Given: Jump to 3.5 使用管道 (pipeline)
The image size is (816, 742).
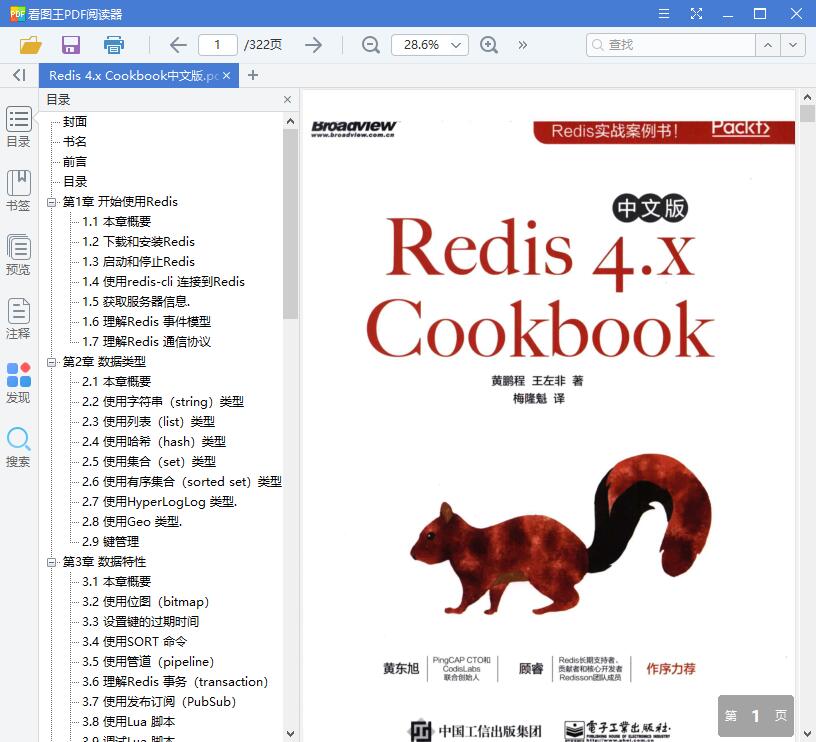Looking at the screenshot, I should click(148, 662).
